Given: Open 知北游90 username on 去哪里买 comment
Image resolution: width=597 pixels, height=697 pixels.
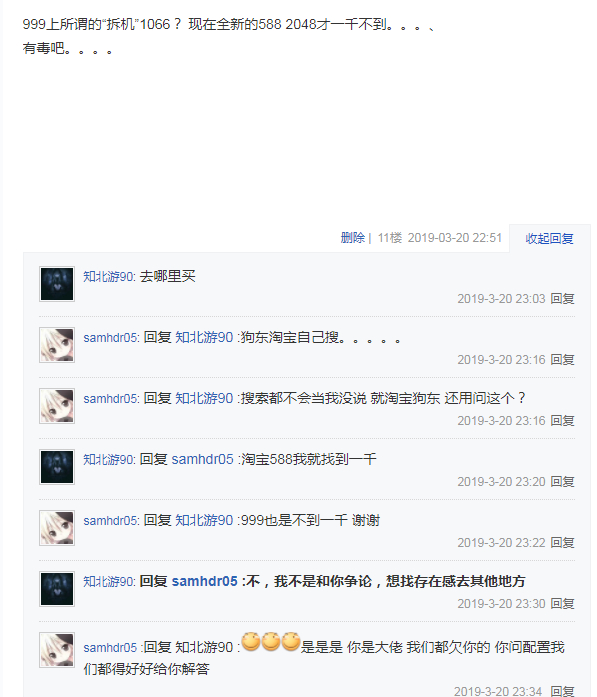Looking at the screenshot, I should coord(108,276).
